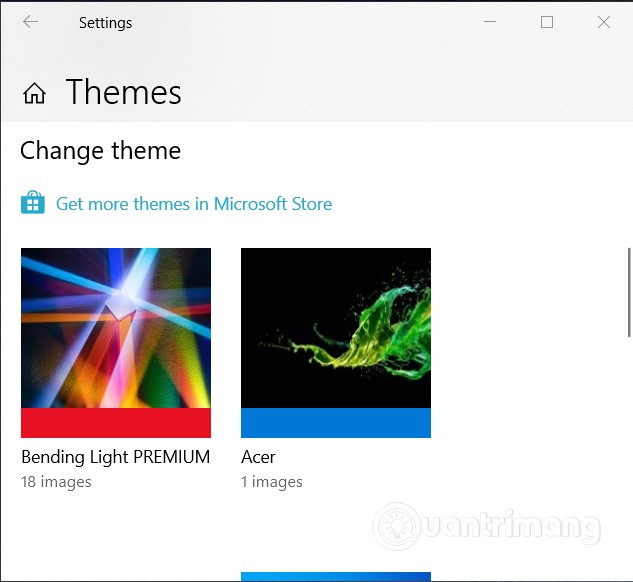The image size is (633, 582).
Task: Click the Change theme section heading
Action: click(x=101, y=151)
